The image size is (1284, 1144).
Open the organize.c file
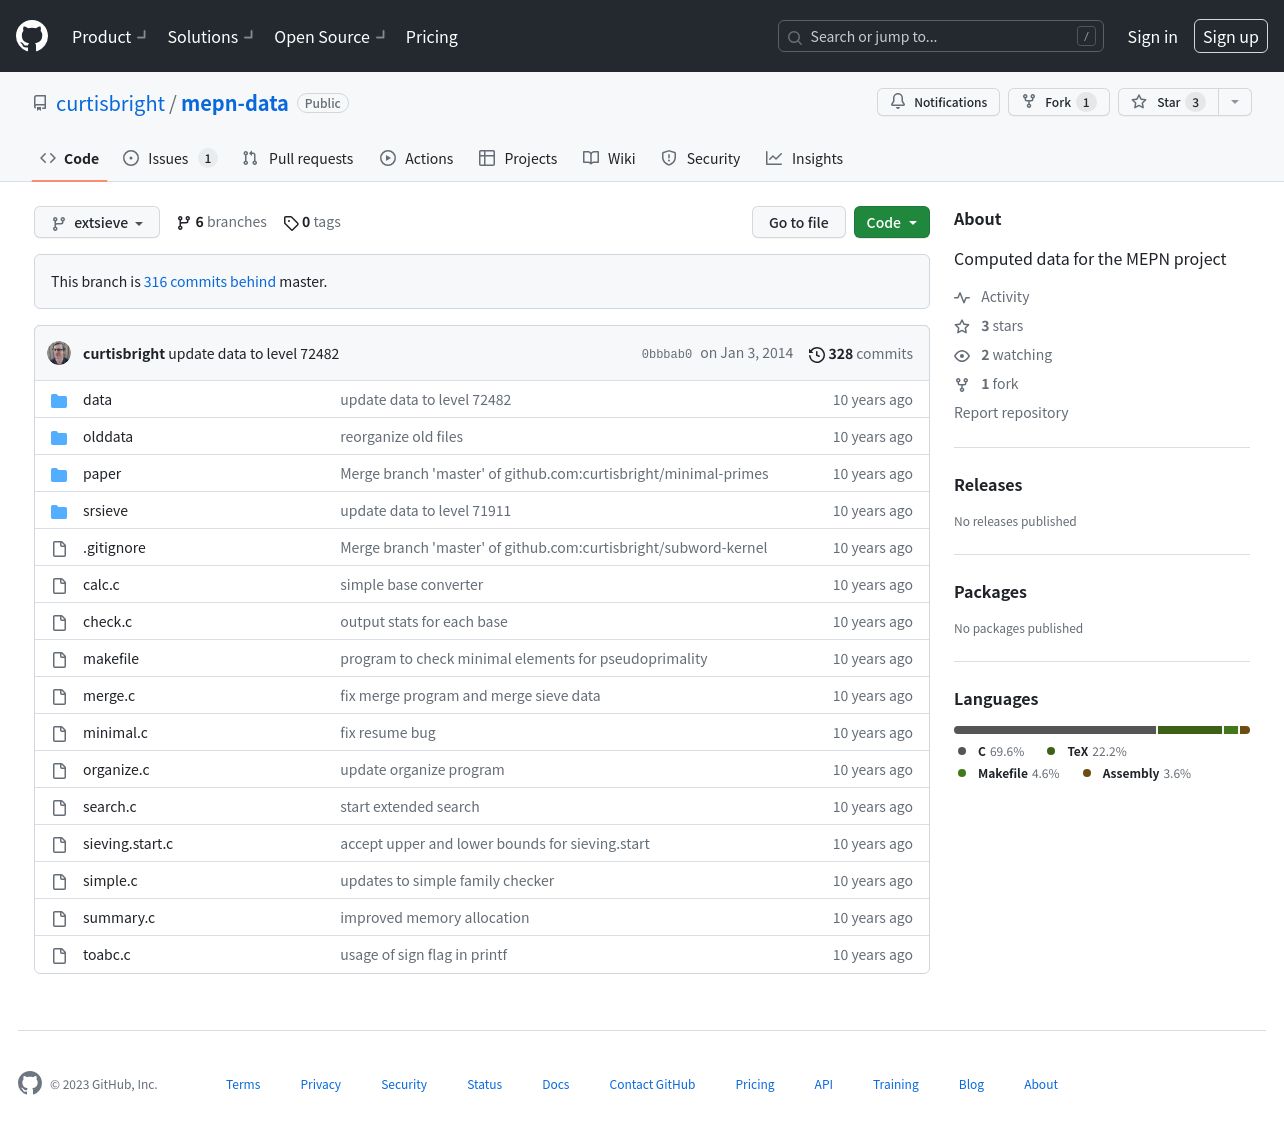point(116,769)
